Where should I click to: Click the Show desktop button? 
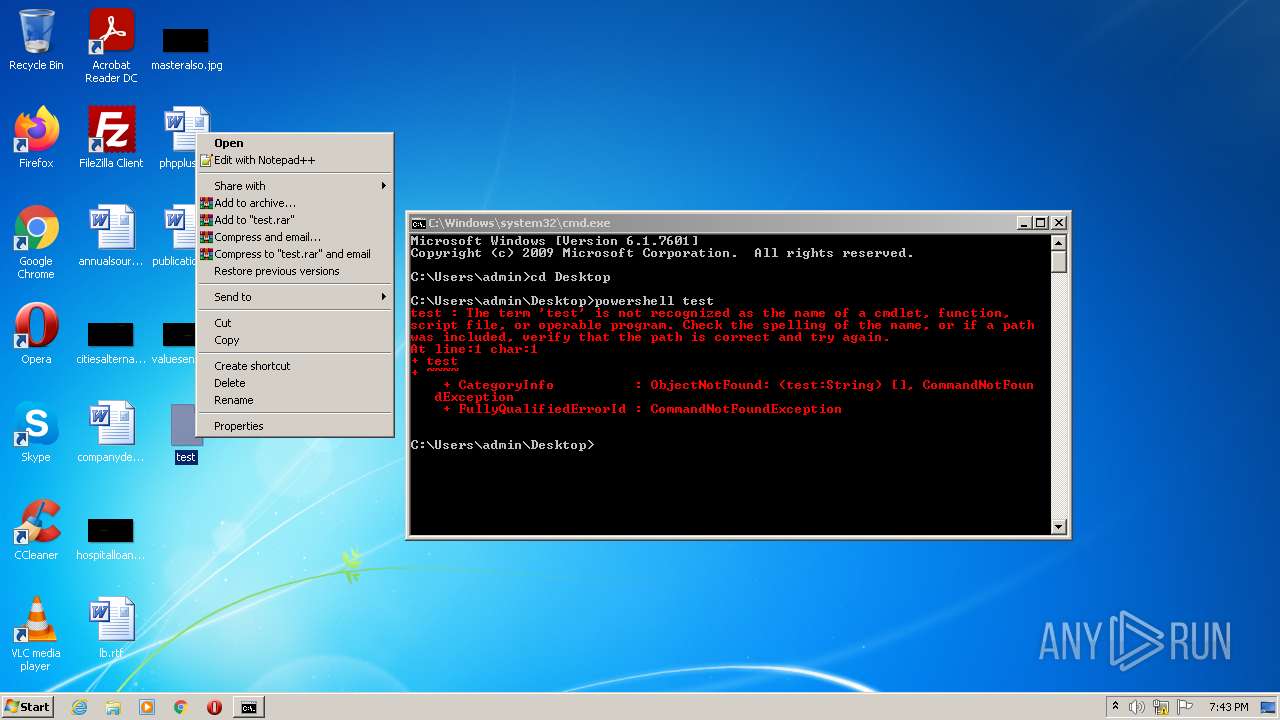tap(1270, 707)
